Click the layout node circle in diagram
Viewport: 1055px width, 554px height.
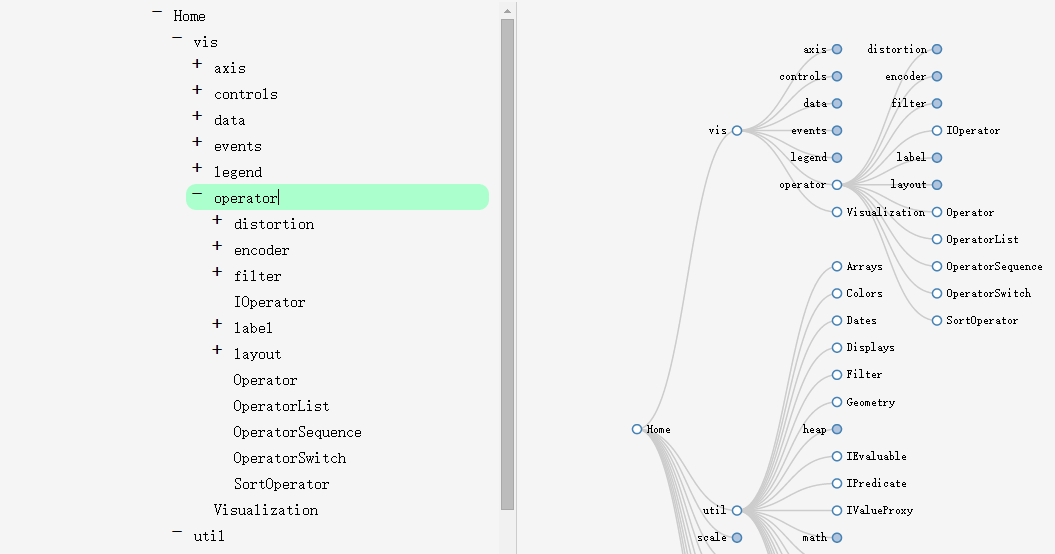point(937,184)
